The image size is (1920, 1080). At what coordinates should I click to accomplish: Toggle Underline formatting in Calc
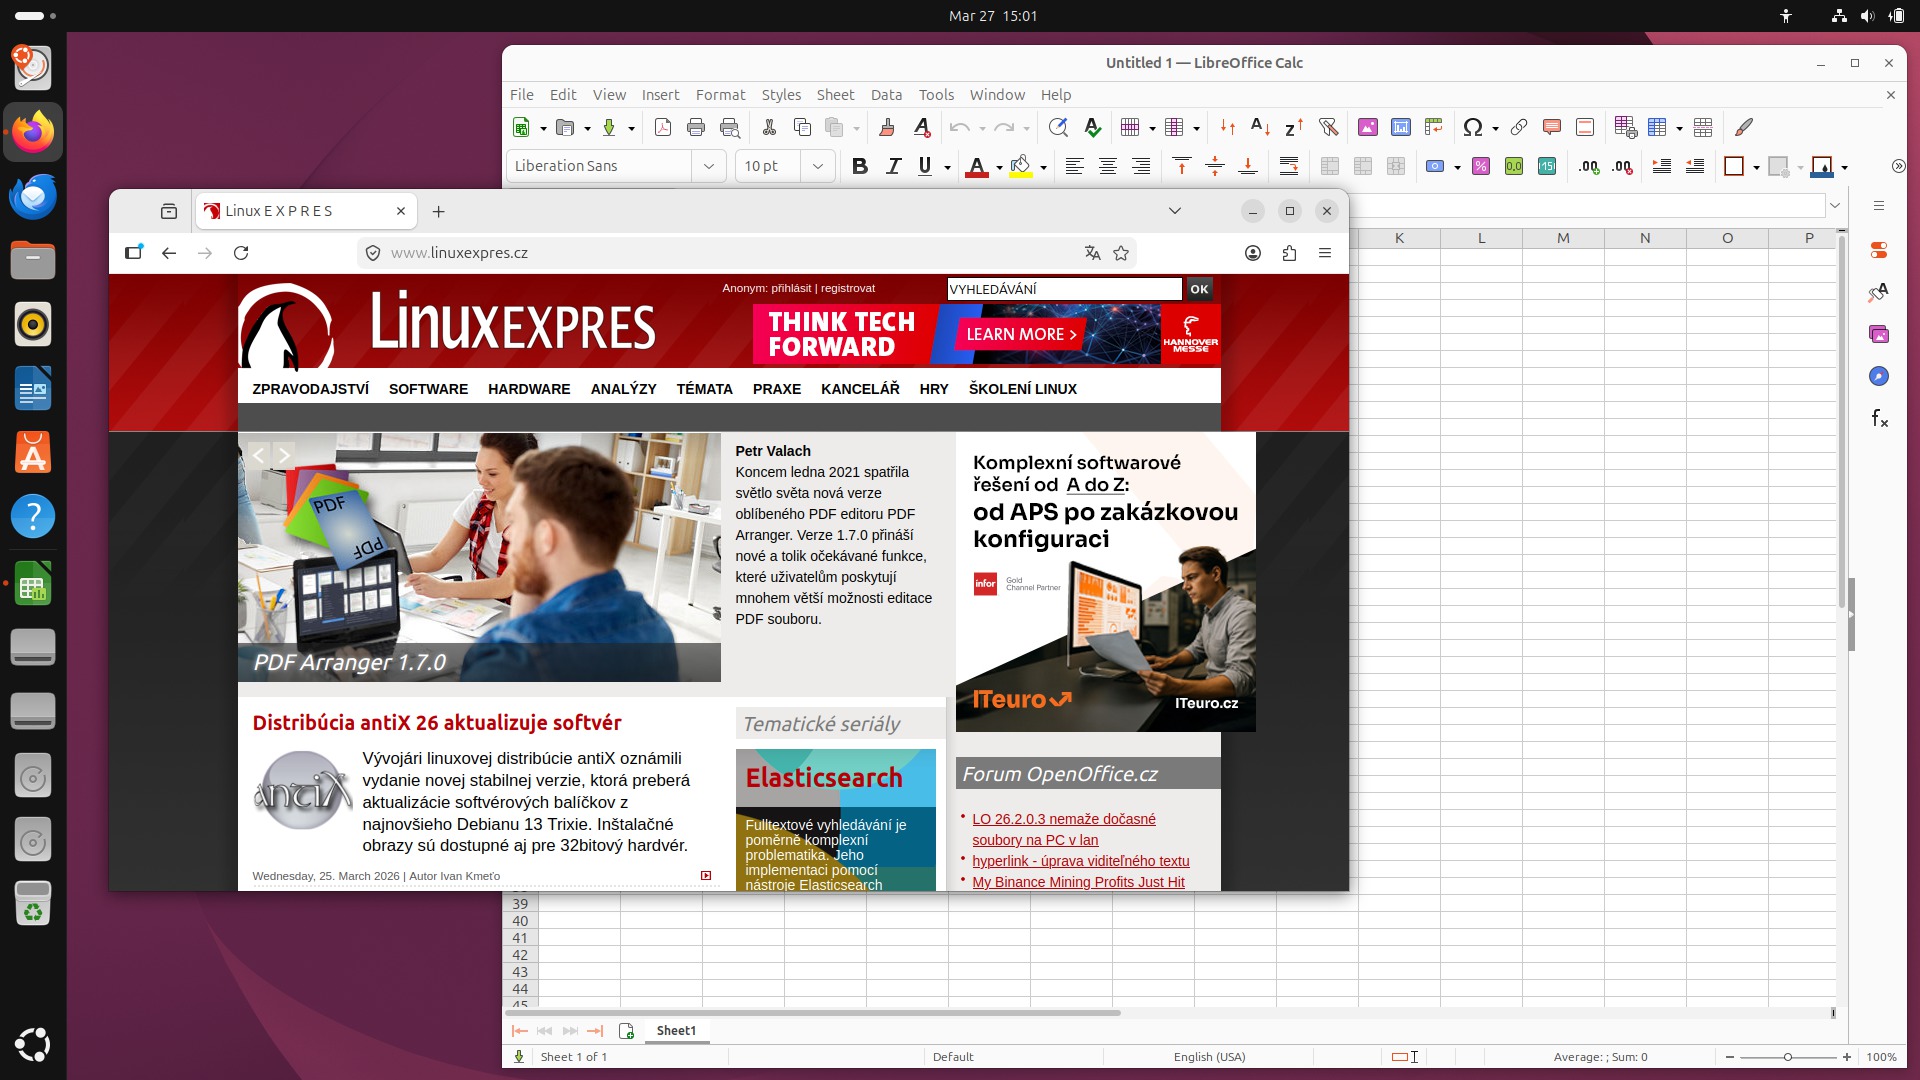[925, 167]
